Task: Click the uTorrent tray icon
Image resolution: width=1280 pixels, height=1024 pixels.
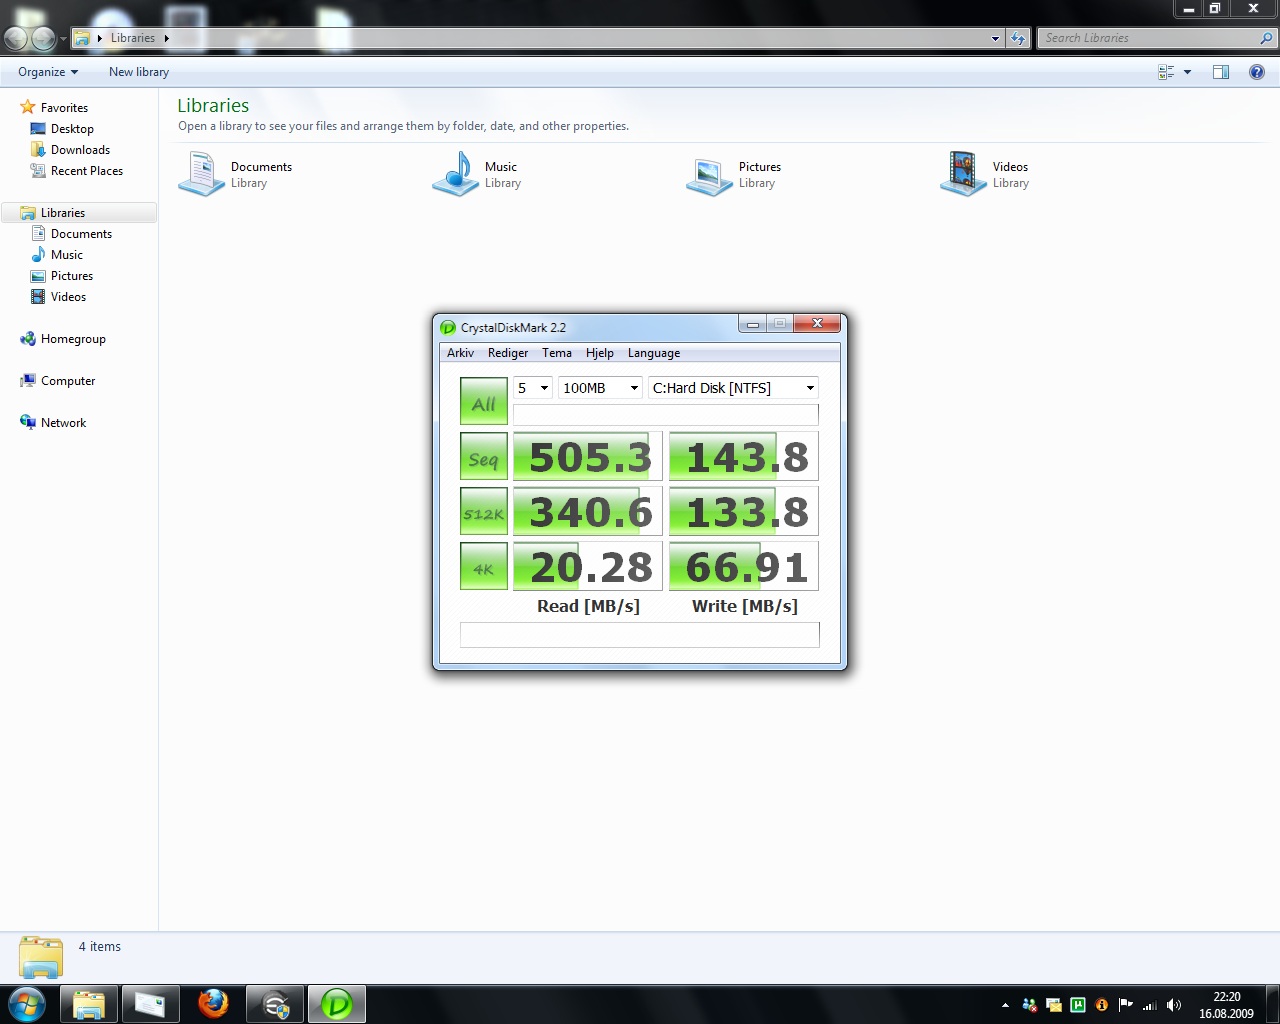Action: point(1078,1005)
